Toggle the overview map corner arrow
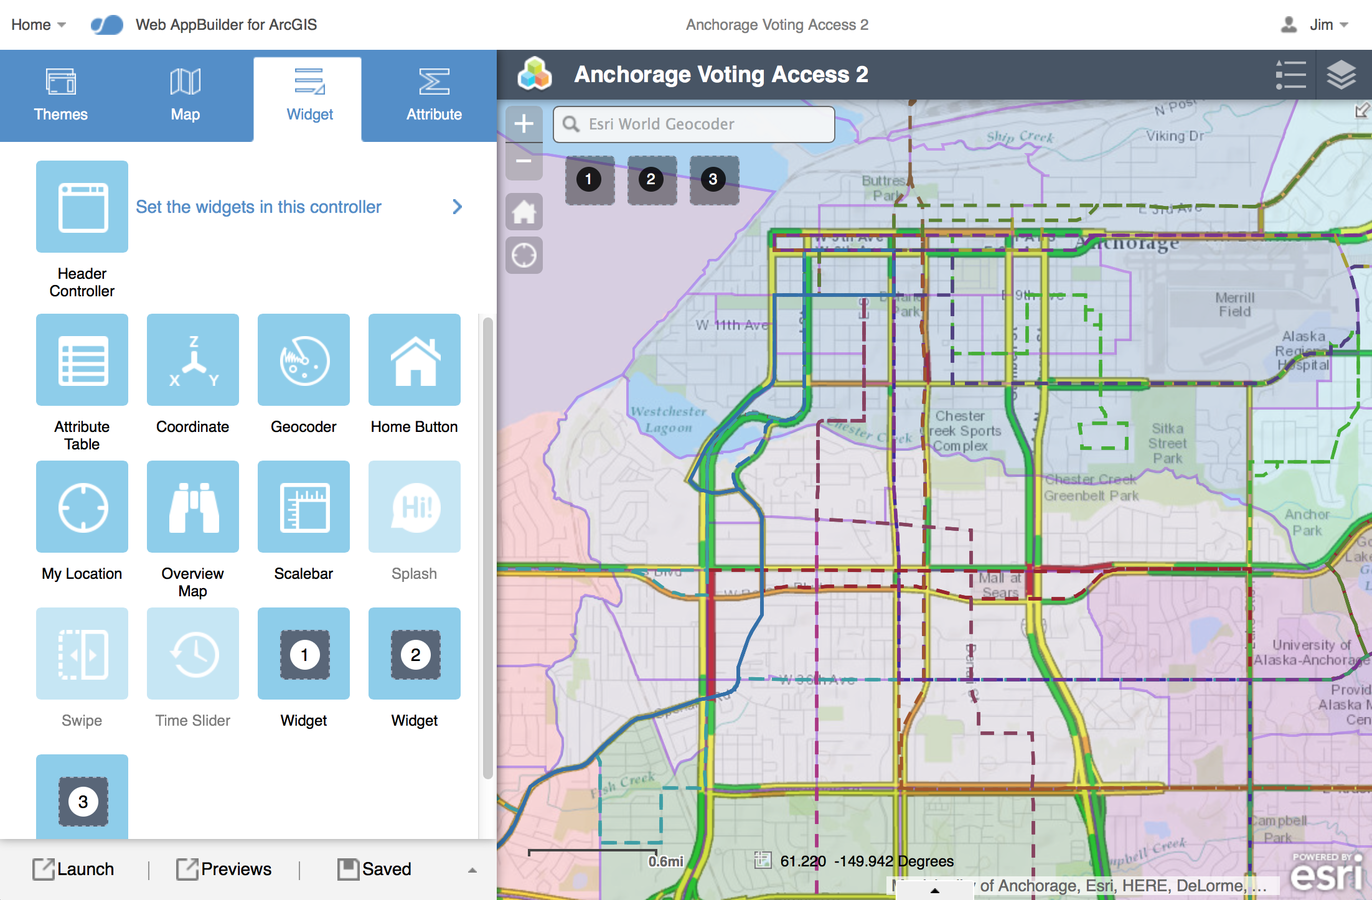This screenshot has height=900, width=1372. tap(1363, 110)
